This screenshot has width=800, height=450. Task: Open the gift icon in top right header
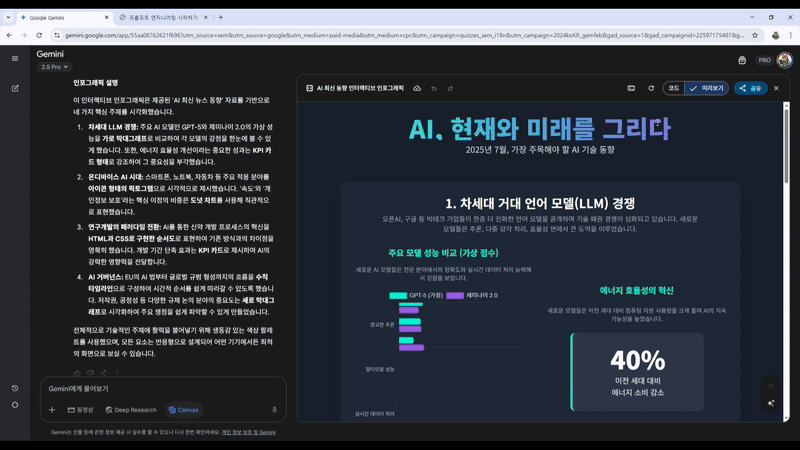(742, 60)
